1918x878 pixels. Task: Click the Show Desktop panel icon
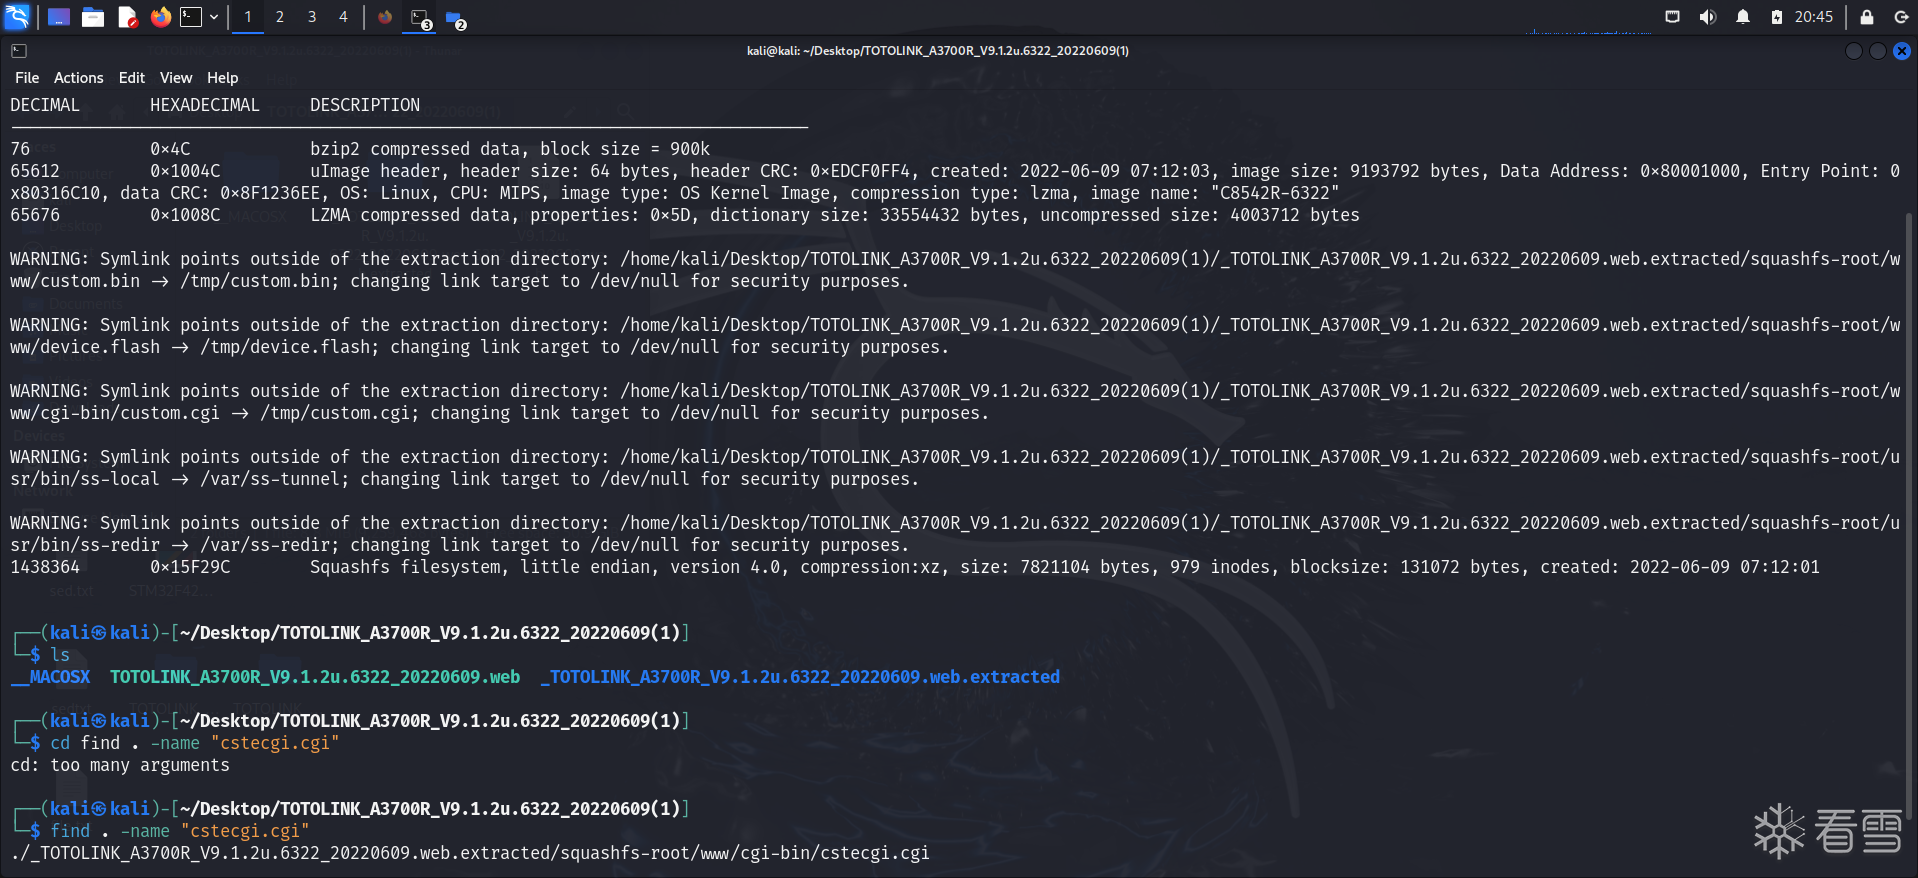59,17
